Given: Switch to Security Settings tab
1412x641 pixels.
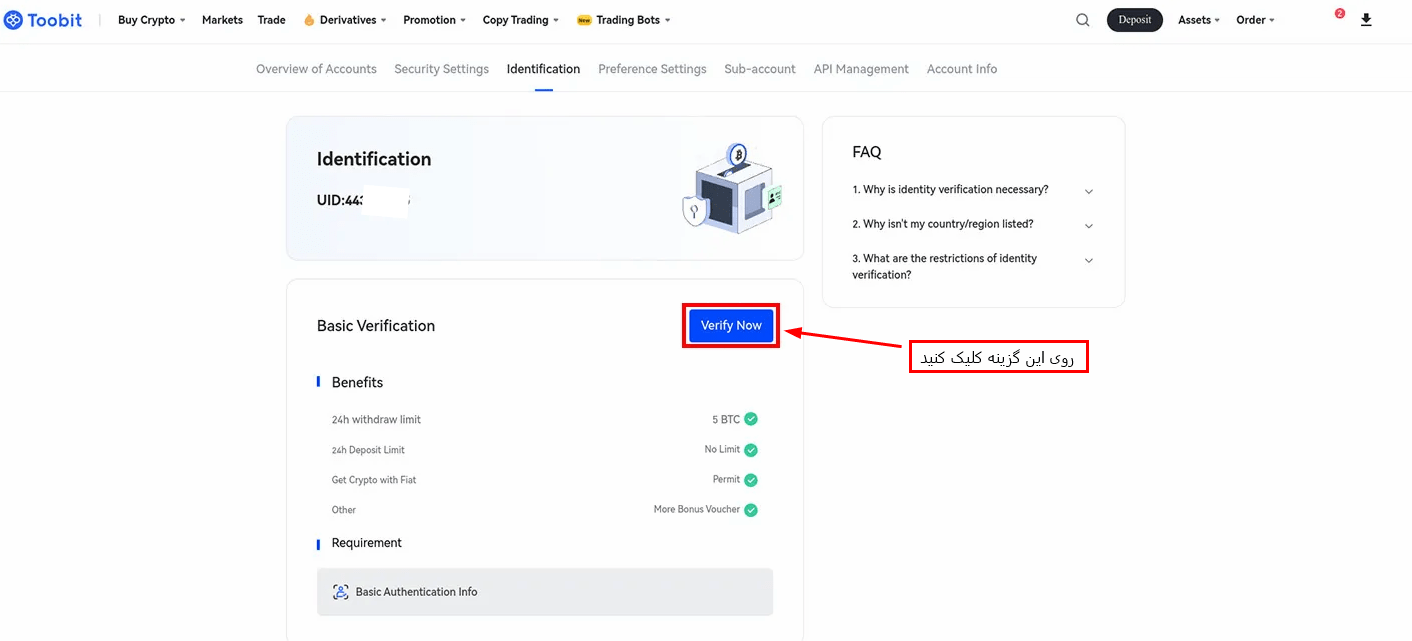Looking at the screenshot, I should (x=441, y=69).
